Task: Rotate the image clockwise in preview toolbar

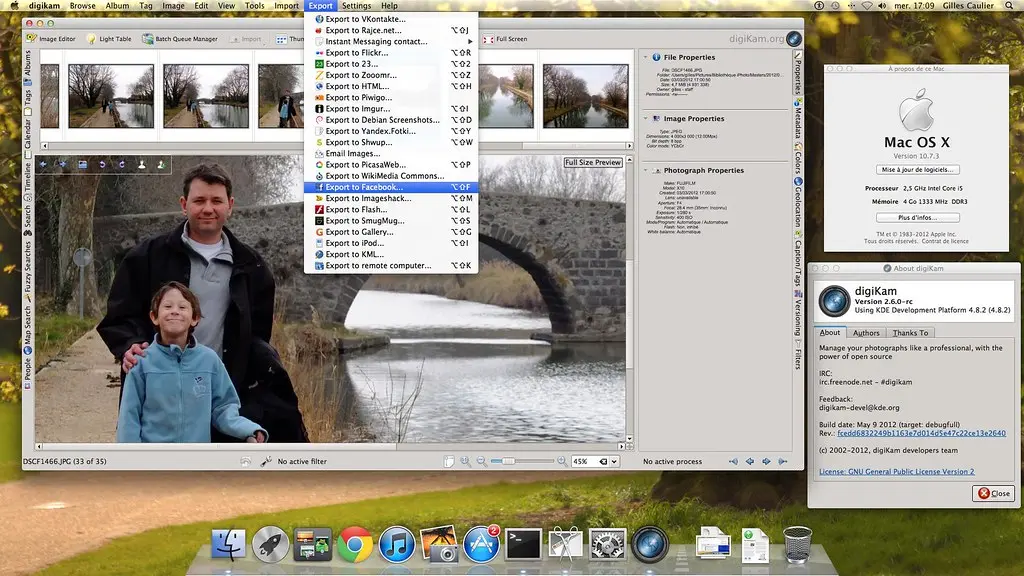Action: click(x=122, y=164)
